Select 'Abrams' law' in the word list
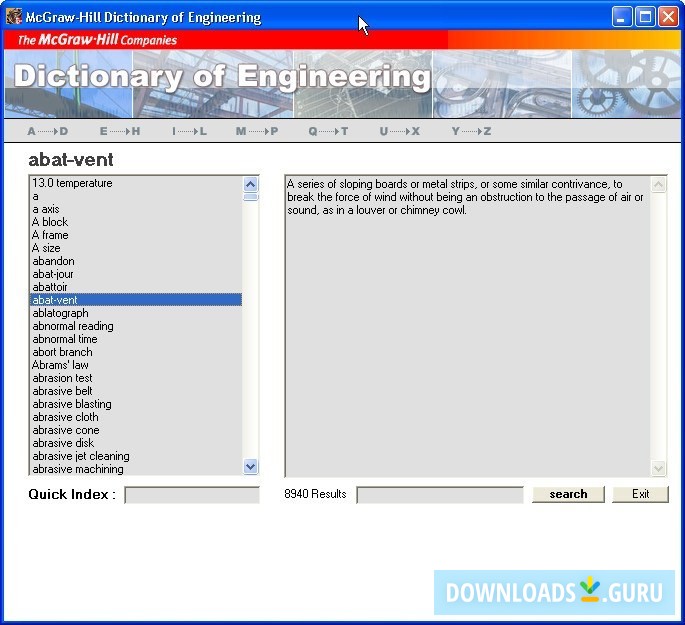 [136, 365]
